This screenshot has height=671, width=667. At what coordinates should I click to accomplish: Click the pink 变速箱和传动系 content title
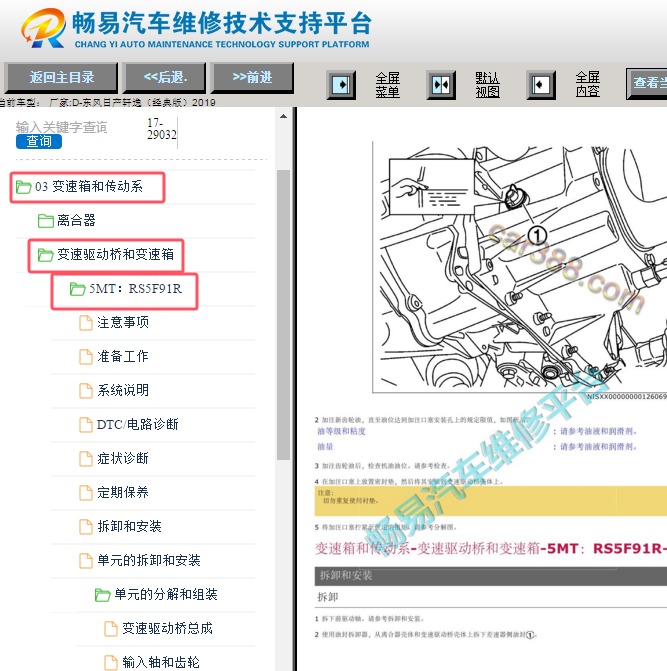click(491, 548)
